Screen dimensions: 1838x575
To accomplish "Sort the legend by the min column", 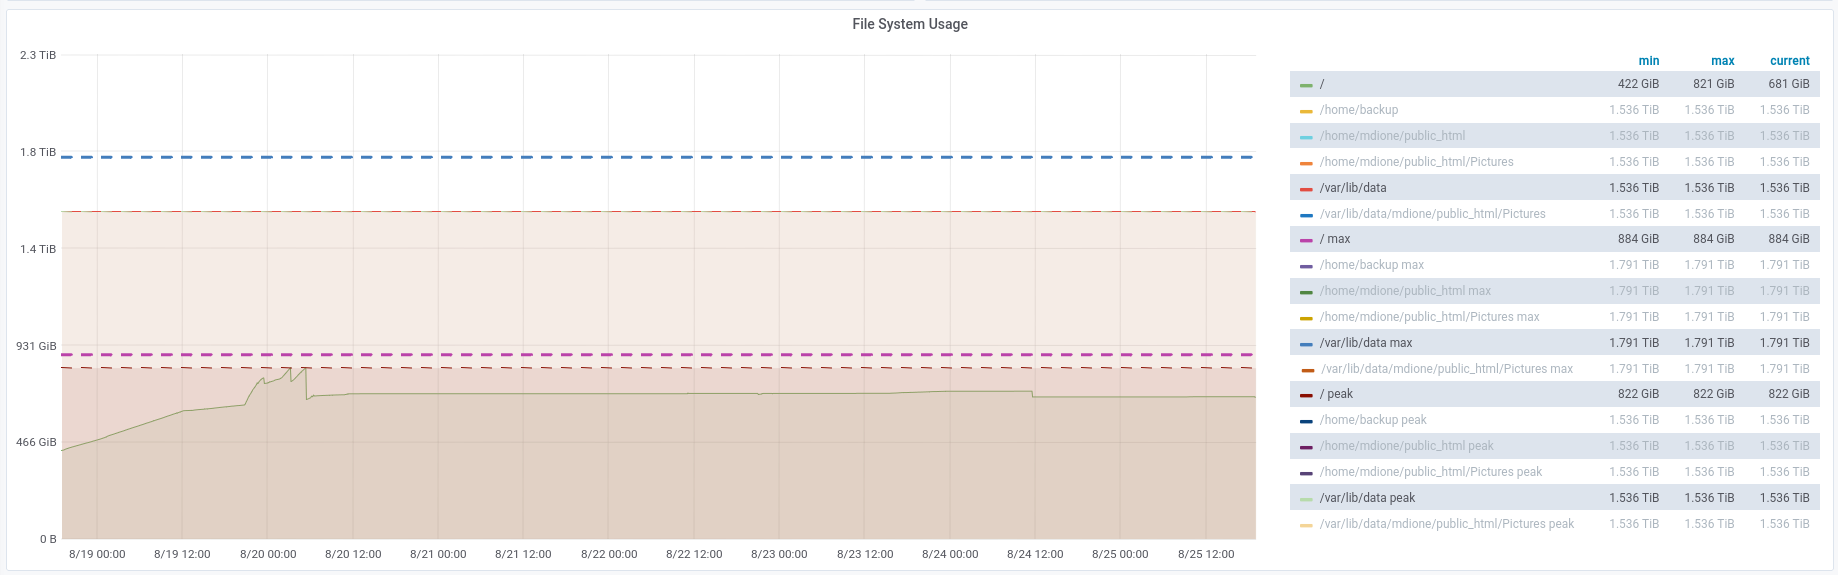I will click(x=1648, y=61).
